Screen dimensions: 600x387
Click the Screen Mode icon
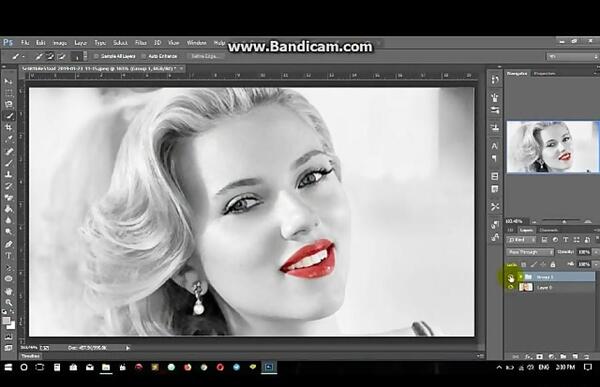point(8,348)
